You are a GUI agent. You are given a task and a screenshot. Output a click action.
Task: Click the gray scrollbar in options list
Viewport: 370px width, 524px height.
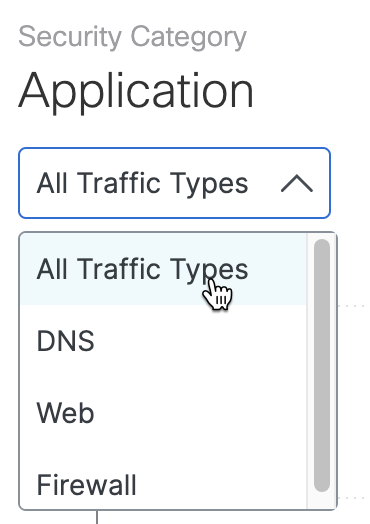point(322,365)
